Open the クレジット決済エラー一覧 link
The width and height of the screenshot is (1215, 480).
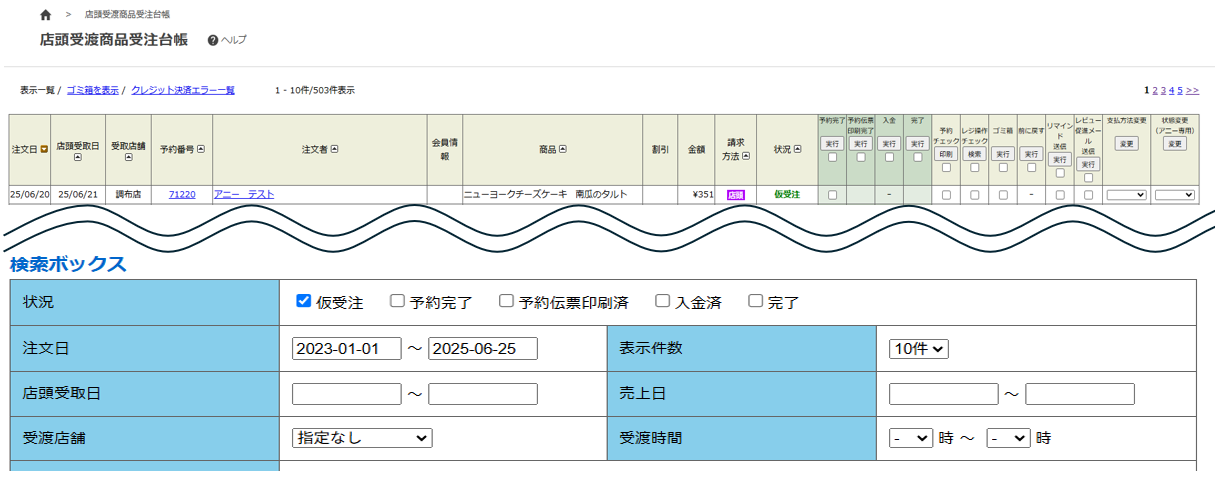pos(183,90)
